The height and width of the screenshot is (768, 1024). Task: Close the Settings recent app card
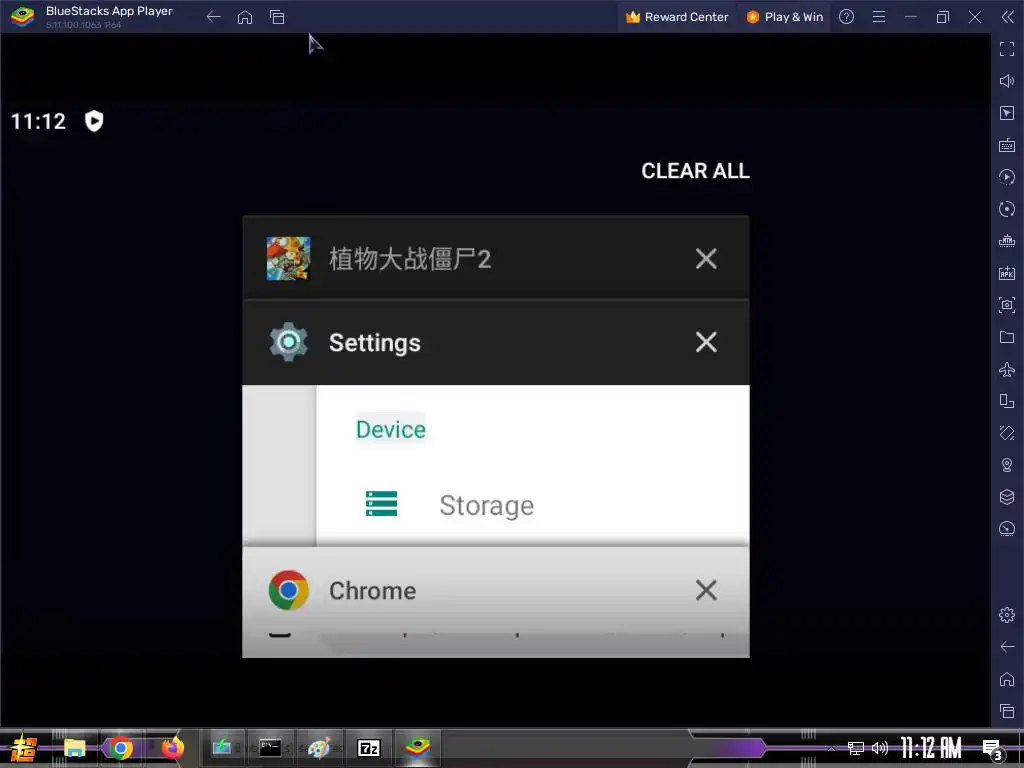[x=706, y=342]
